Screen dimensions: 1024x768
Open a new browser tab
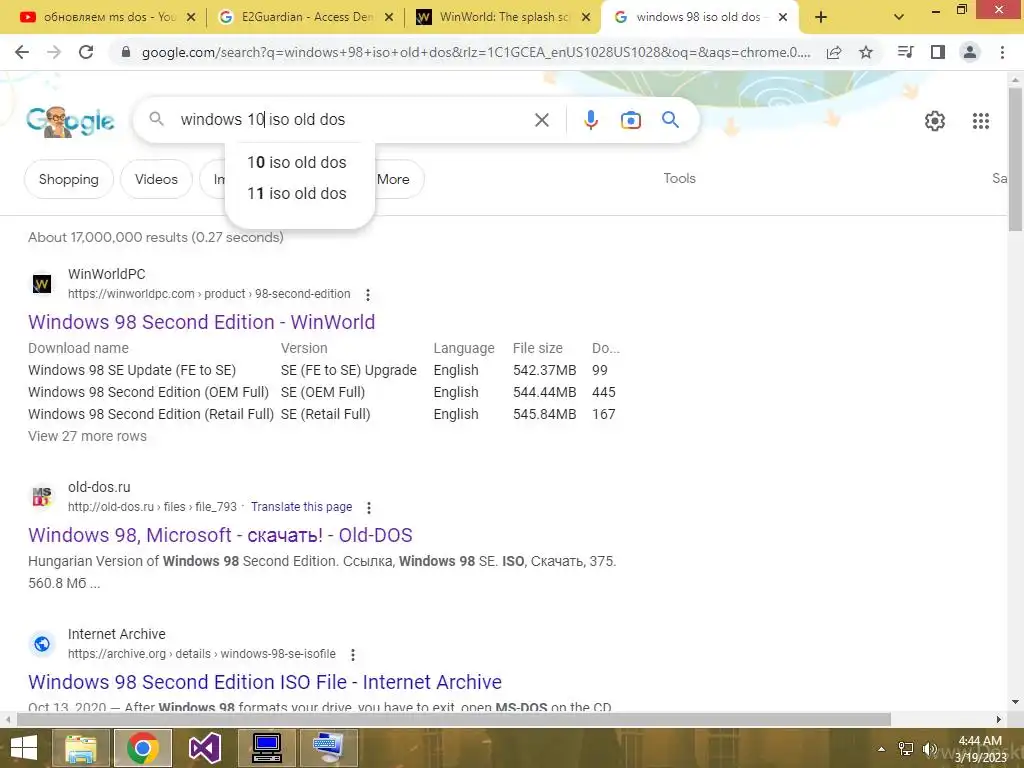tap(821, 17)
